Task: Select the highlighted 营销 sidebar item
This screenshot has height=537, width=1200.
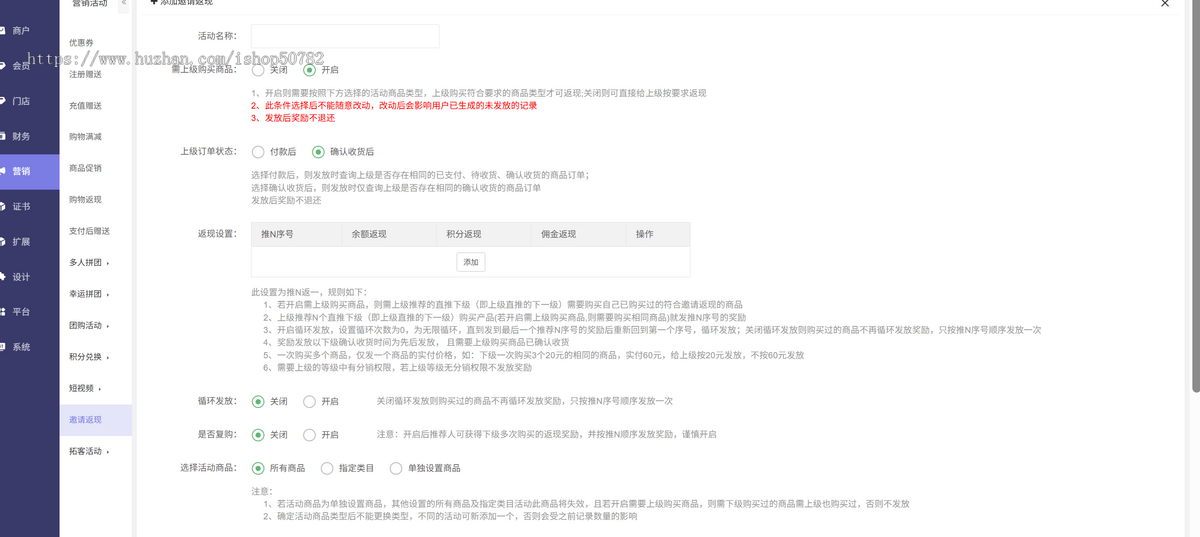Action: pyautogui.click(x=29, y=171)
